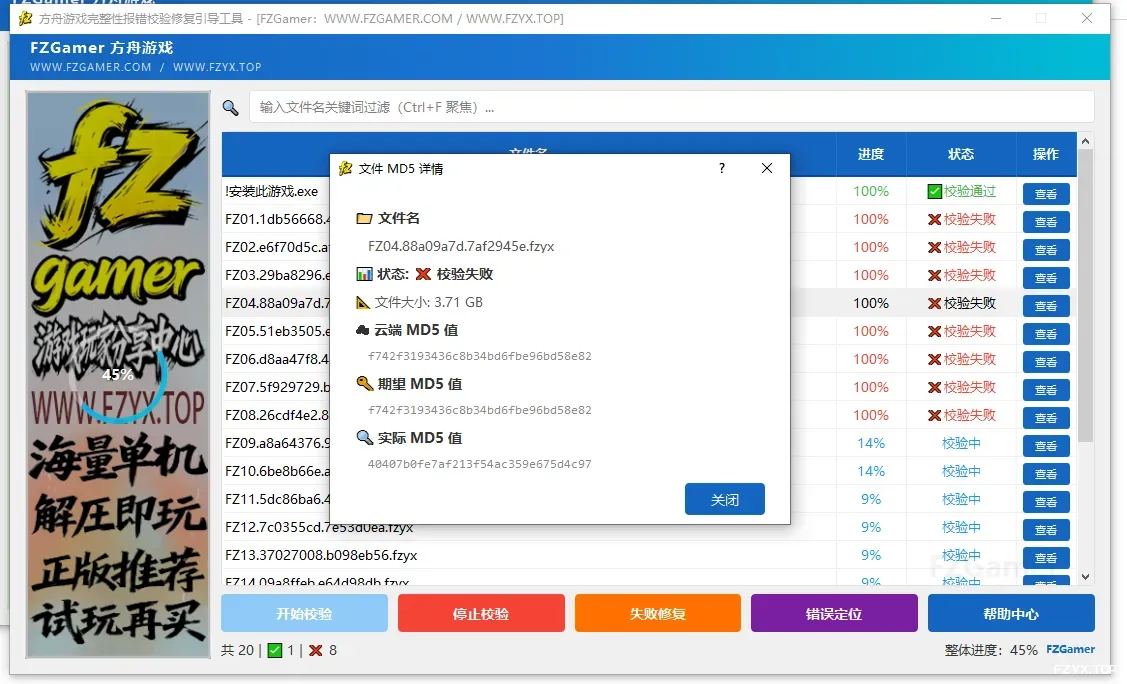Click 查看 for !安装此游戏.exe row
1127x684 pixels.
click(x=1046, y=194)
